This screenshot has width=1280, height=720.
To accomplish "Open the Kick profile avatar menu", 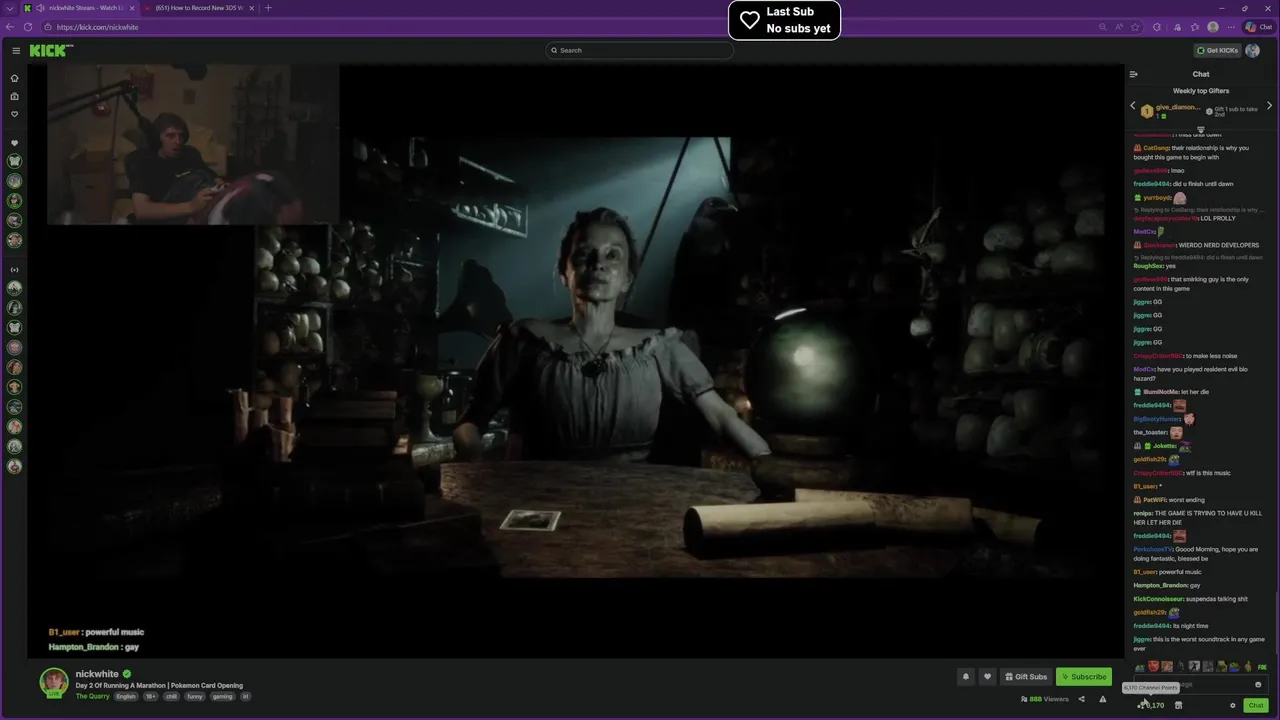I will click(x=1252, y=50).
